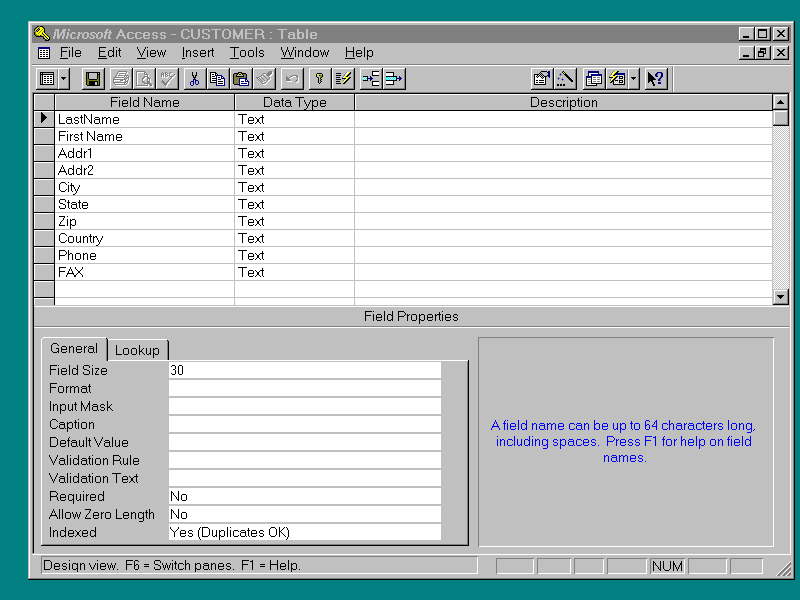Open Indexes with lightning list icon
The height and width of the screenshot is (600, 800).
pyautogui.click(x=343, y=78)
